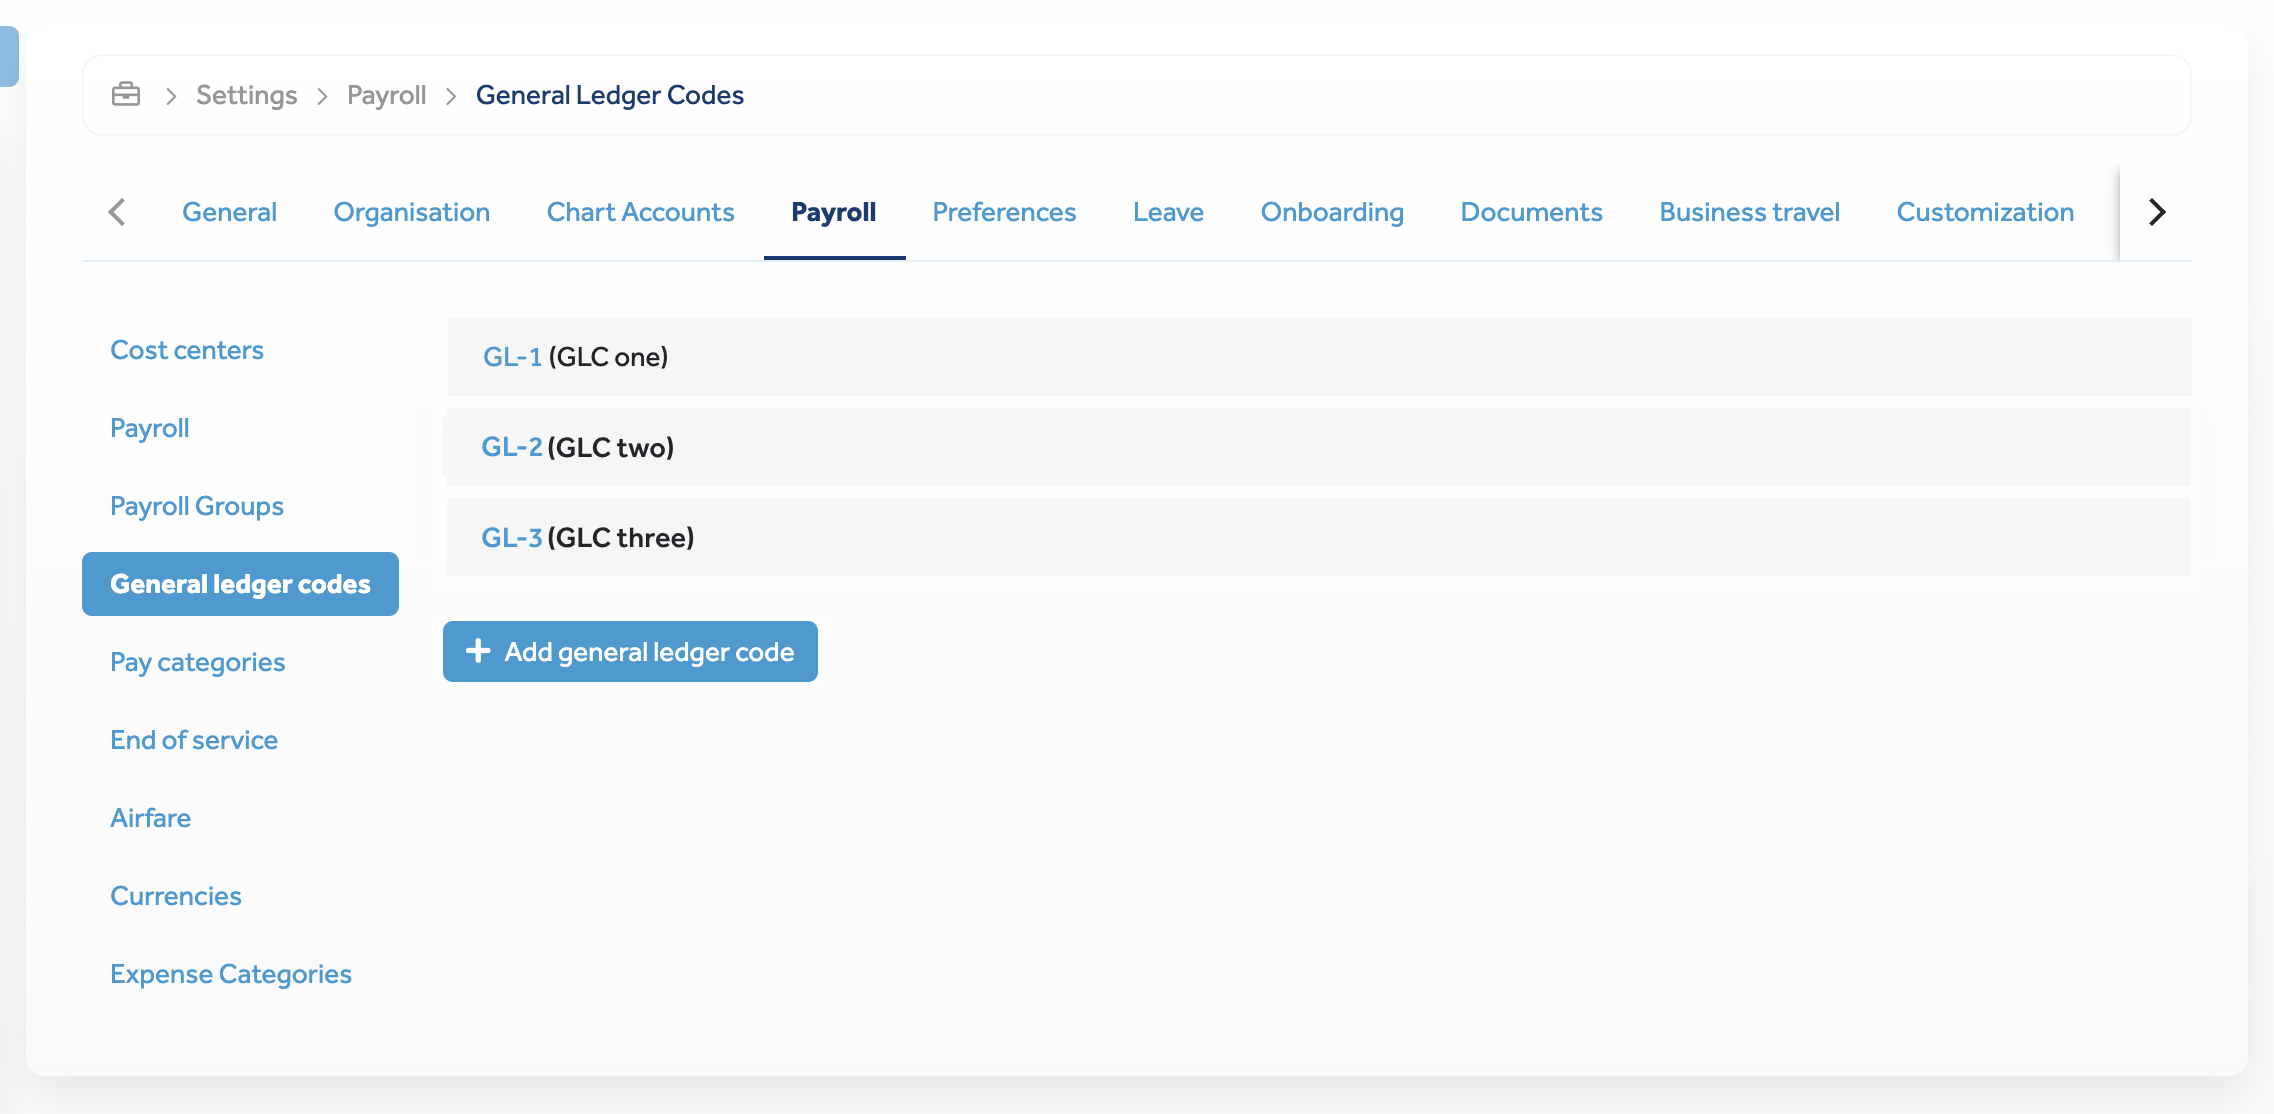Open GL-1 ledger code entry
Screen dimensions: 2274x1114
pyautogui.click(x=512, y=357)
